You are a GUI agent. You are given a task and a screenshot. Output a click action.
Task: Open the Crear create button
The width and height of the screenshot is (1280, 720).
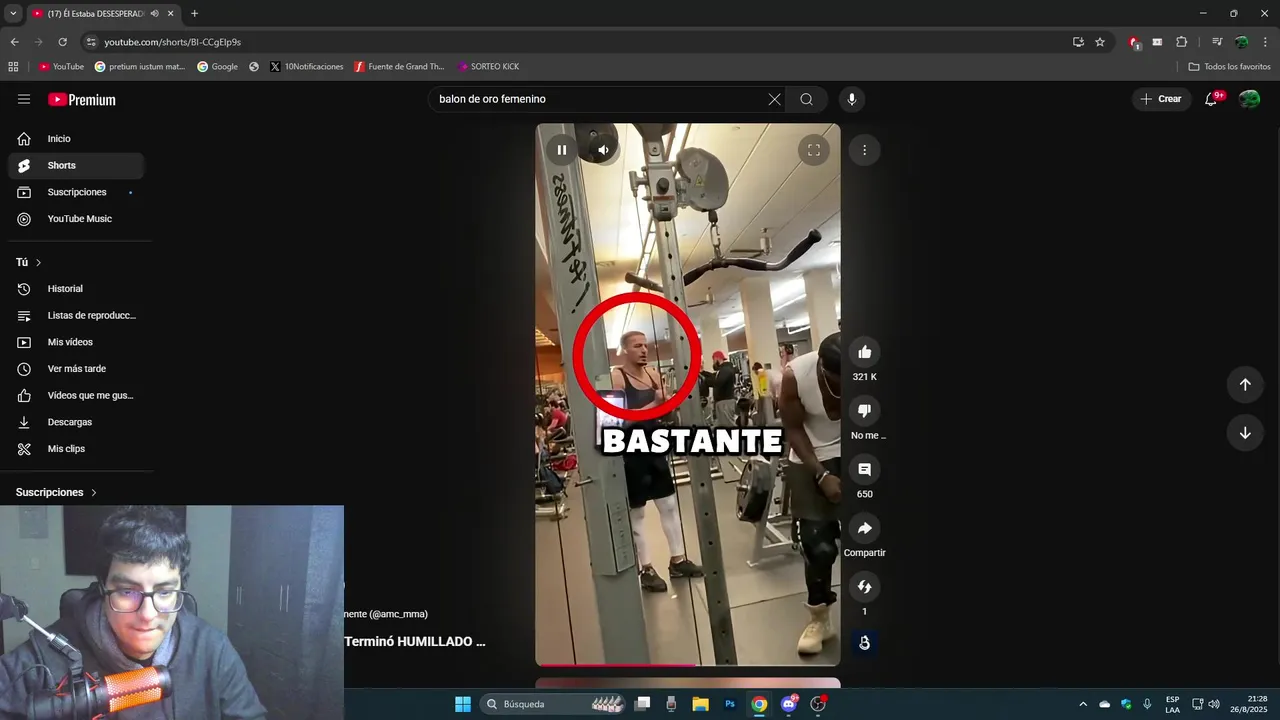1161,99
